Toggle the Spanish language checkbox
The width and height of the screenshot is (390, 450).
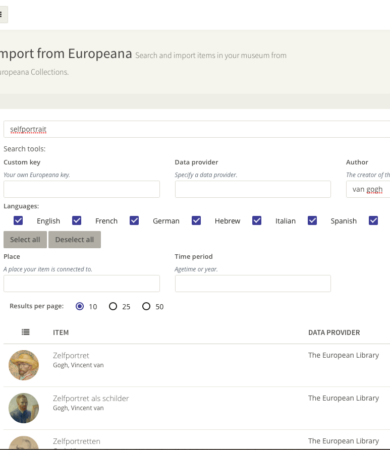pos(312,221)
